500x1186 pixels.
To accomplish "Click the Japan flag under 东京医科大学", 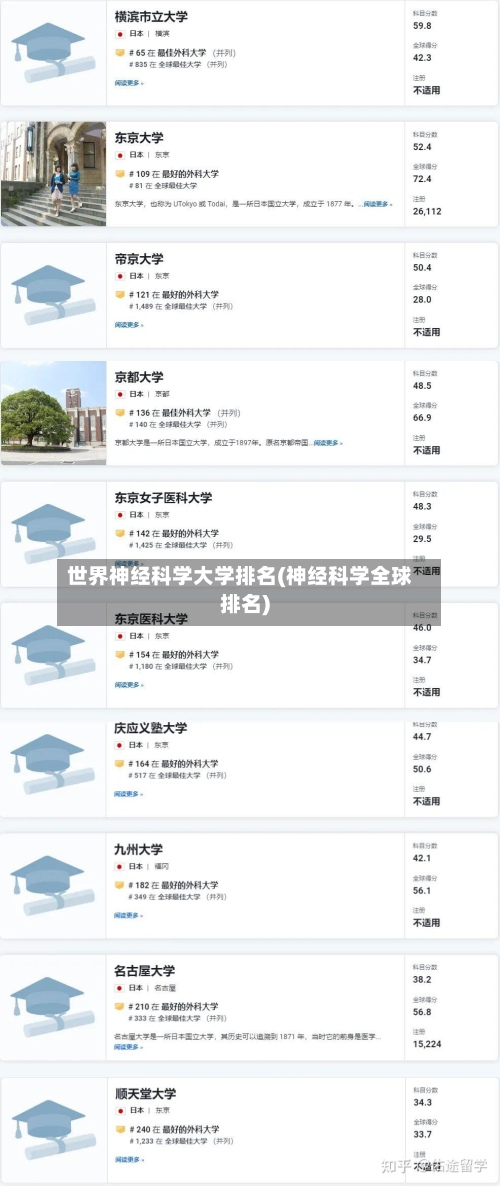I will tap(120, 636).
